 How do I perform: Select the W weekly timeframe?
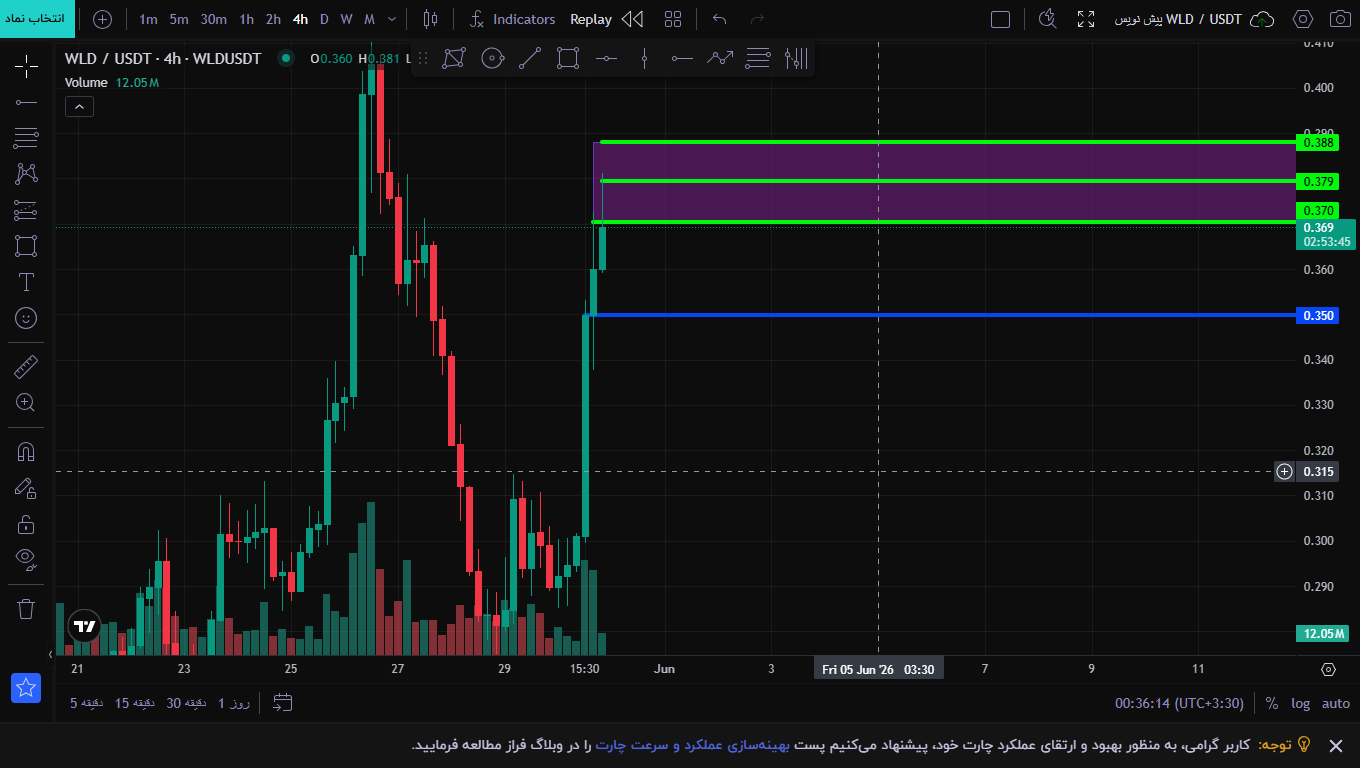[346, 19]
